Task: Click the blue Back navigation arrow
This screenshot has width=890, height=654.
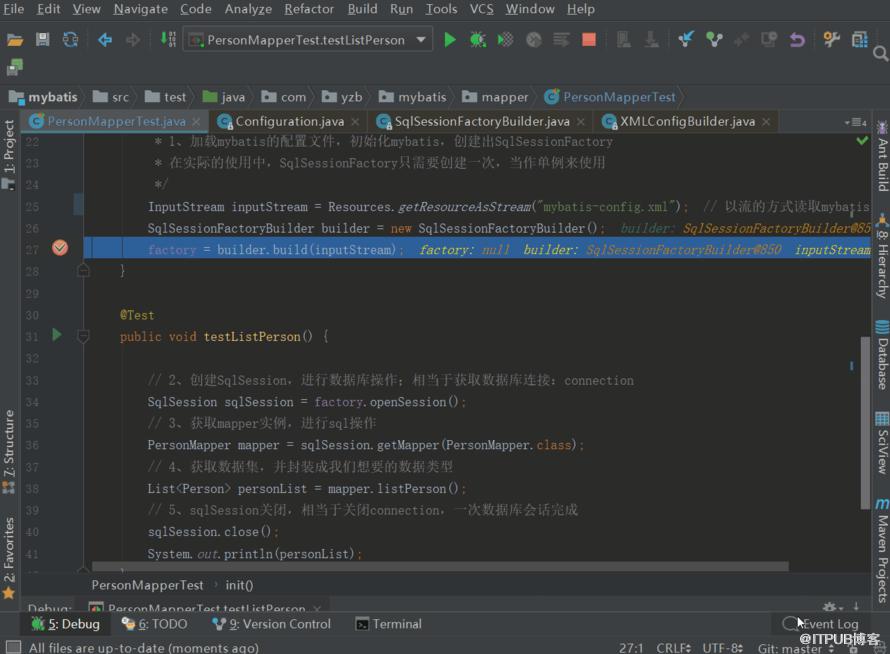Action: pos(104,40)
